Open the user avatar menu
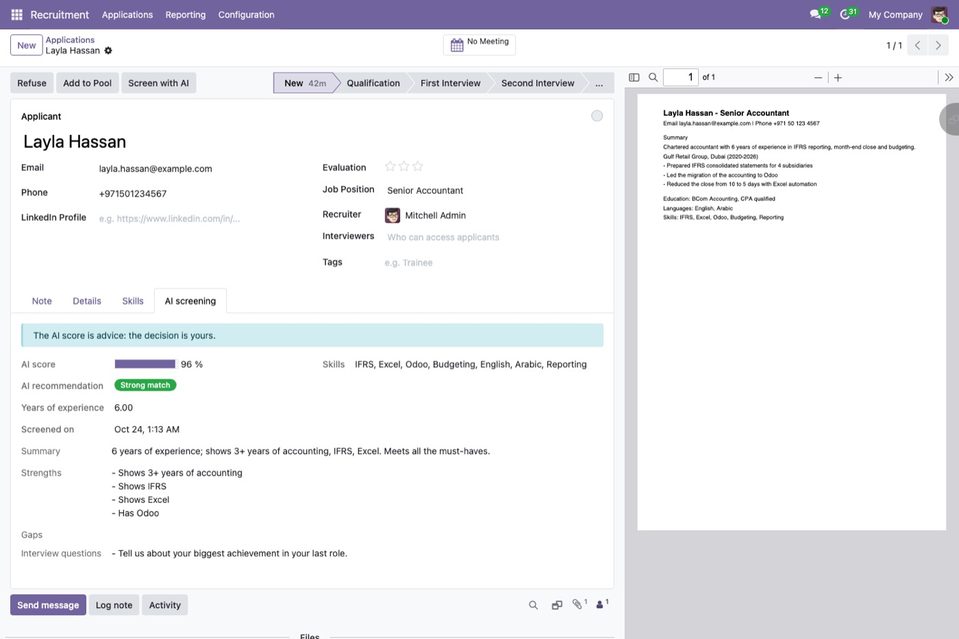The width and height of the screenshot is (959, 639). [939, 15]
